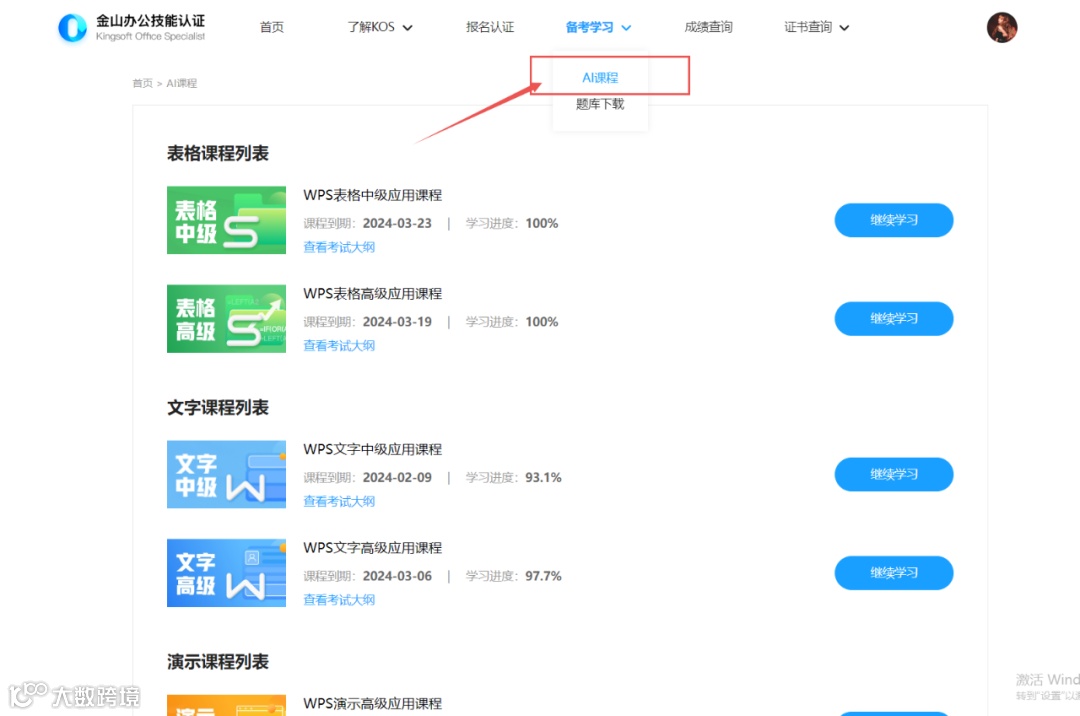Image resolution: width=1080 pixels, height=716 pixels.
Task: Click the 97.7% learning progress value
Action: coord(543,576)
